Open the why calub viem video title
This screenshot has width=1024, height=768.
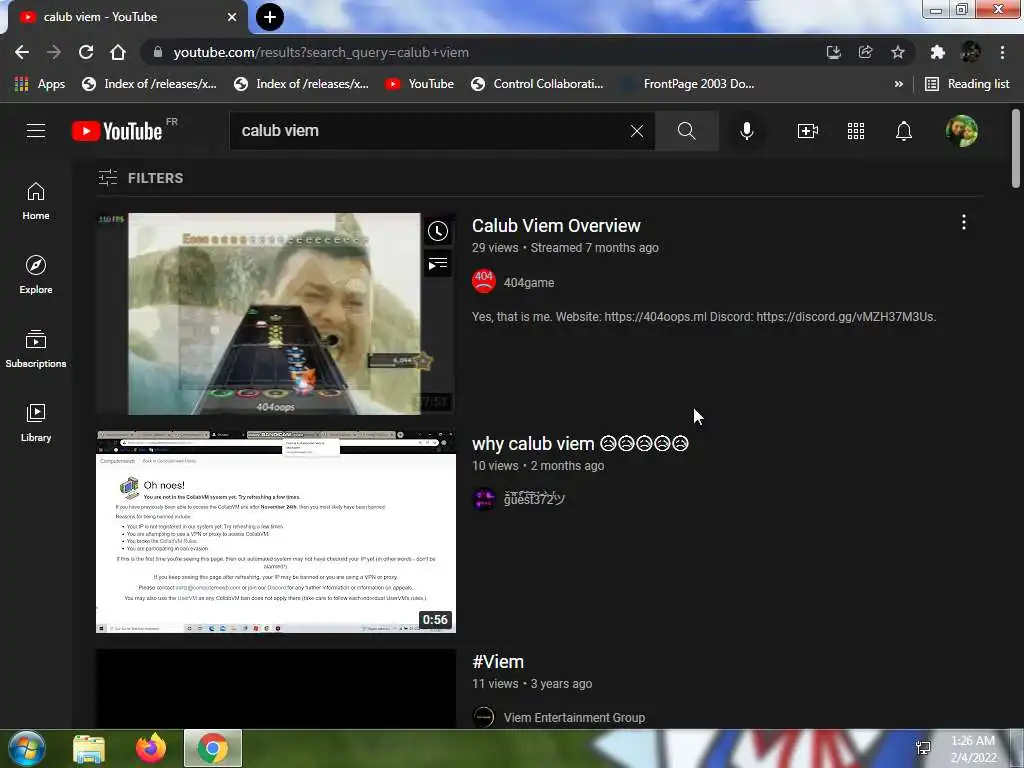(x=581, y=443)
